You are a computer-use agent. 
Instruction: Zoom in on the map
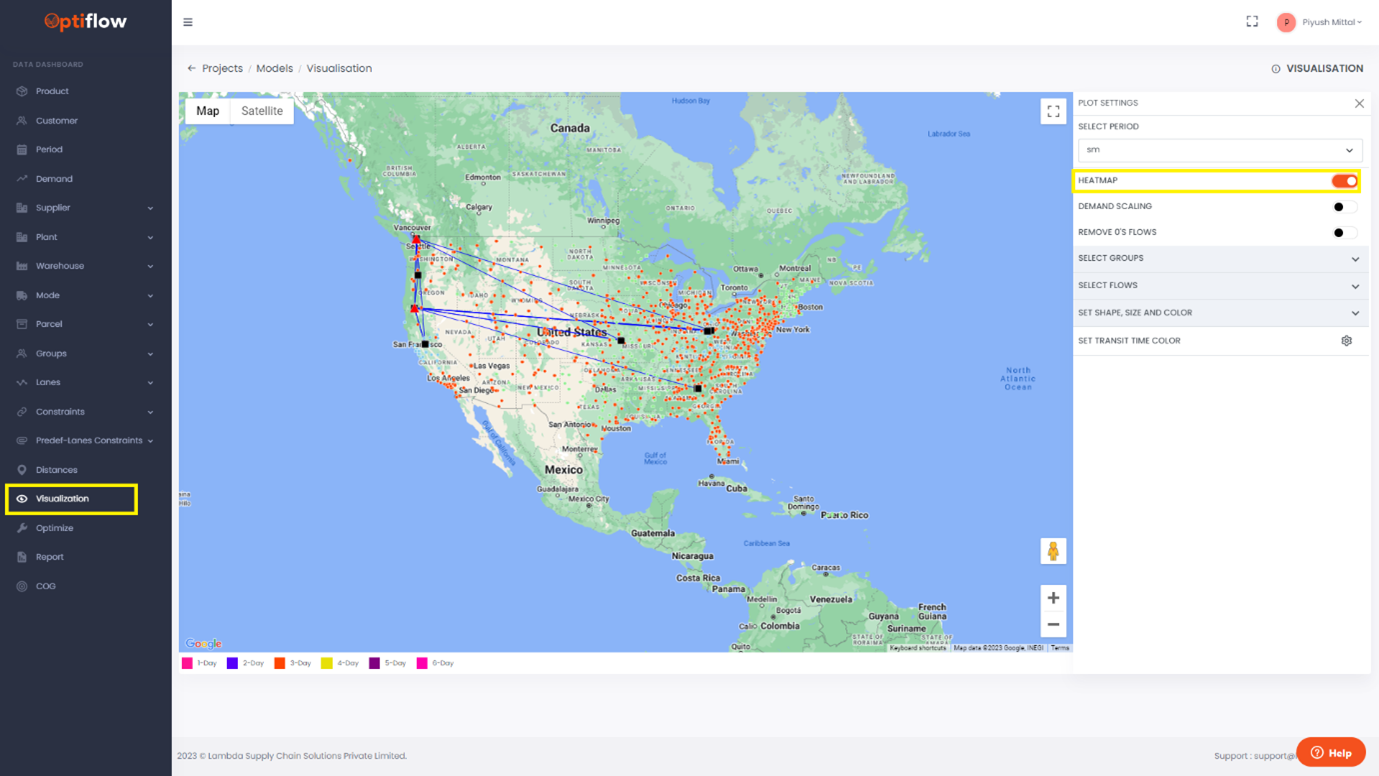1053,598
